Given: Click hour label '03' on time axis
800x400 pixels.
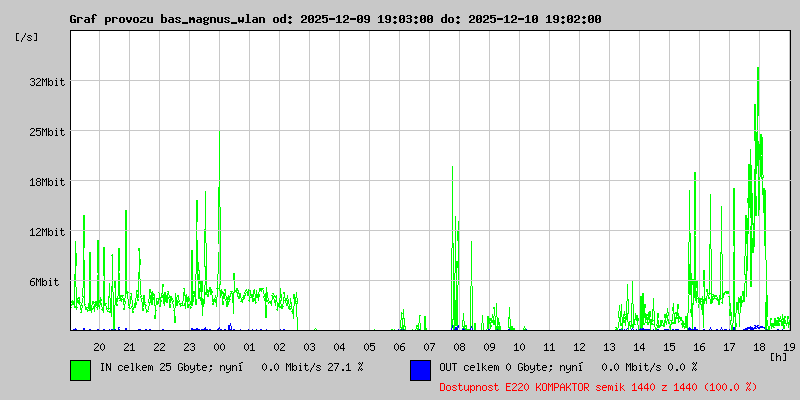Looking at the screenshot, I should tap(310, 347).
